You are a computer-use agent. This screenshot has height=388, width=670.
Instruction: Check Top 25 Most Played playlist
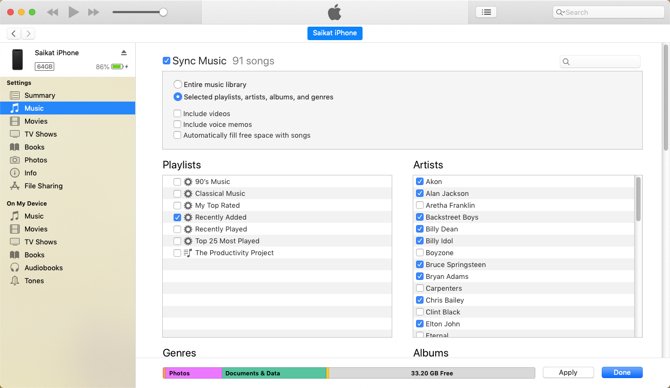[177, 241]
